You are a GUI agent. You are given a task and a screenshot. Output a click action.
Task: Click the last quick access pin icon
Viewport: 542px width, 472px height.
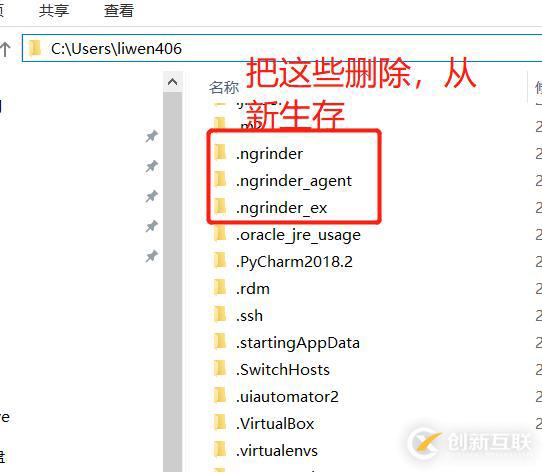point(151,256)
